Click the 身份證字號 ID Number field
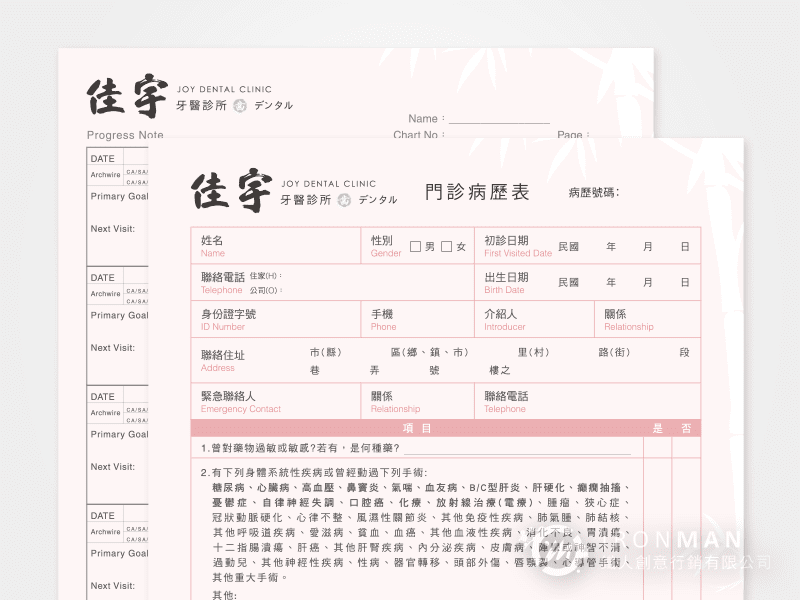 pyautogui.click(x=276, y=319)
